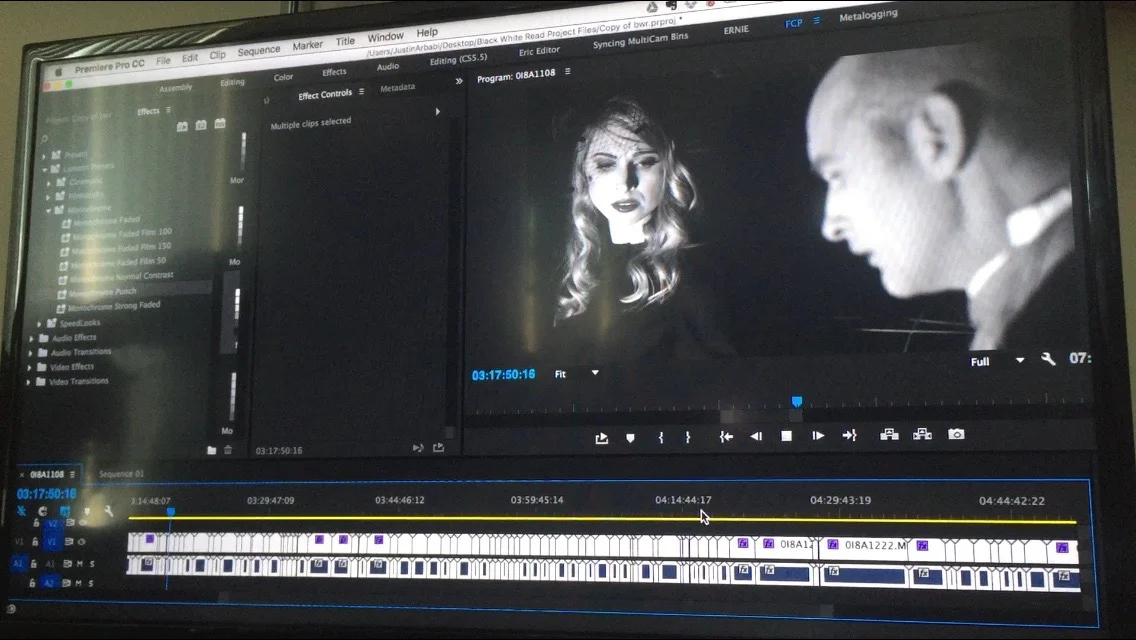Click the Go to Out point button

point(849,435)
